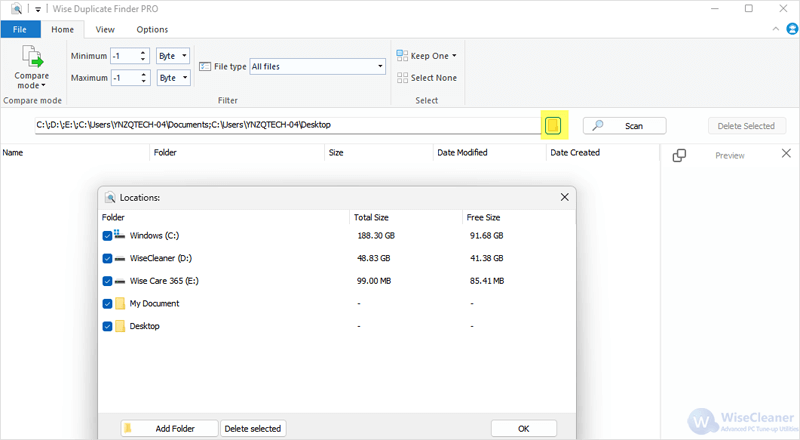This screenshot has width=800, height=440.
Task: Click the Delete Selected button in toolbar
Action: (746, 126)
